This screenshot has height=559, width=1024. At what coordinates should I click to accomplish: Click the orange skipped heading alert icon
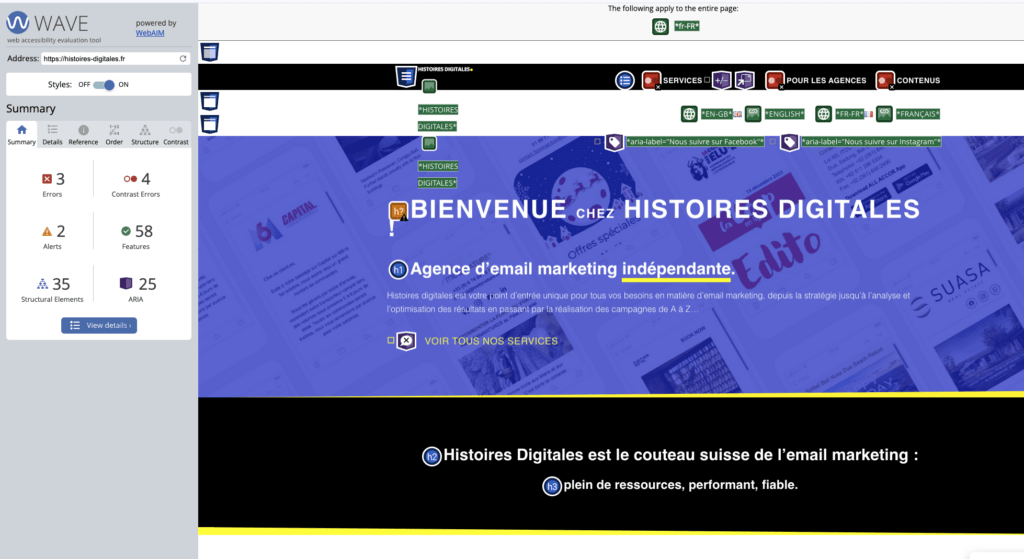tap(398, 211)
